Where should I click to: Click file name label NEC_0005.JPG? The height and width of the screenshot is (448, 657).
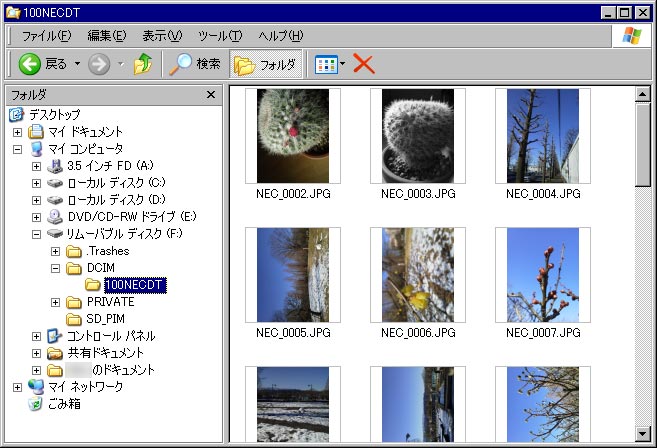(293, 333)
